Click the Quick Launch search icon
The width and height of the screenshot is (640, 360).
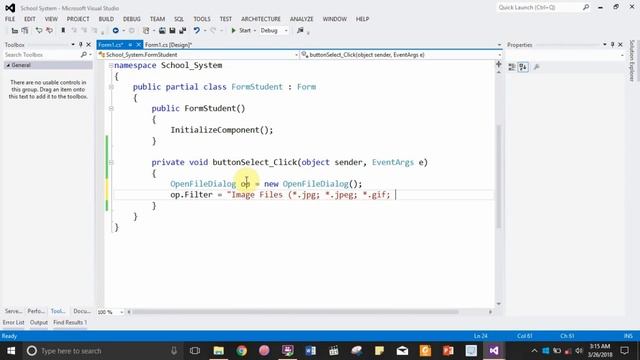click(586, 7)
